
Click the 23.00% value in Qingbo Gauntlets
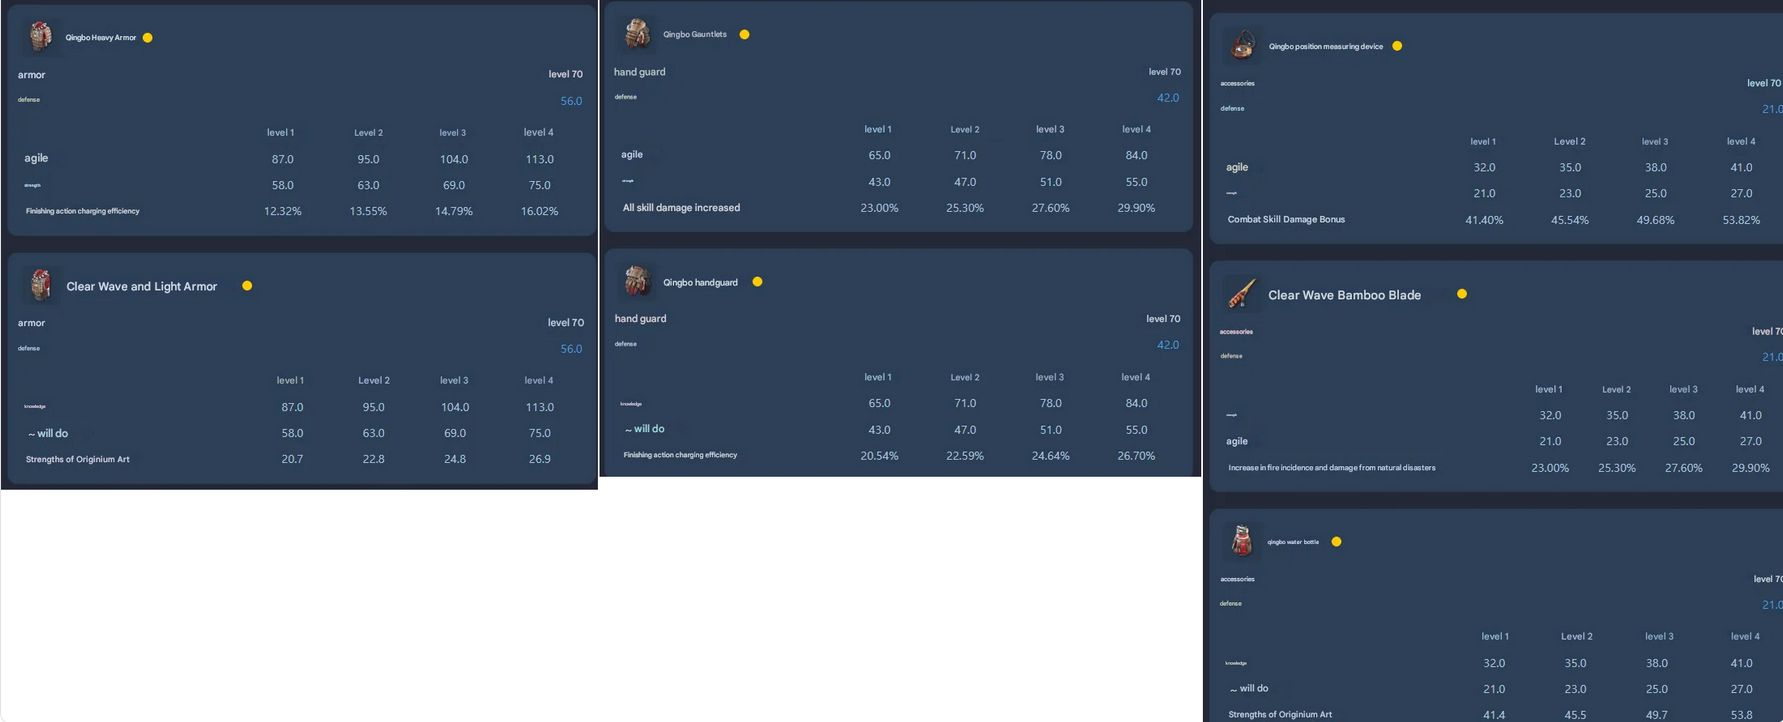879,208
